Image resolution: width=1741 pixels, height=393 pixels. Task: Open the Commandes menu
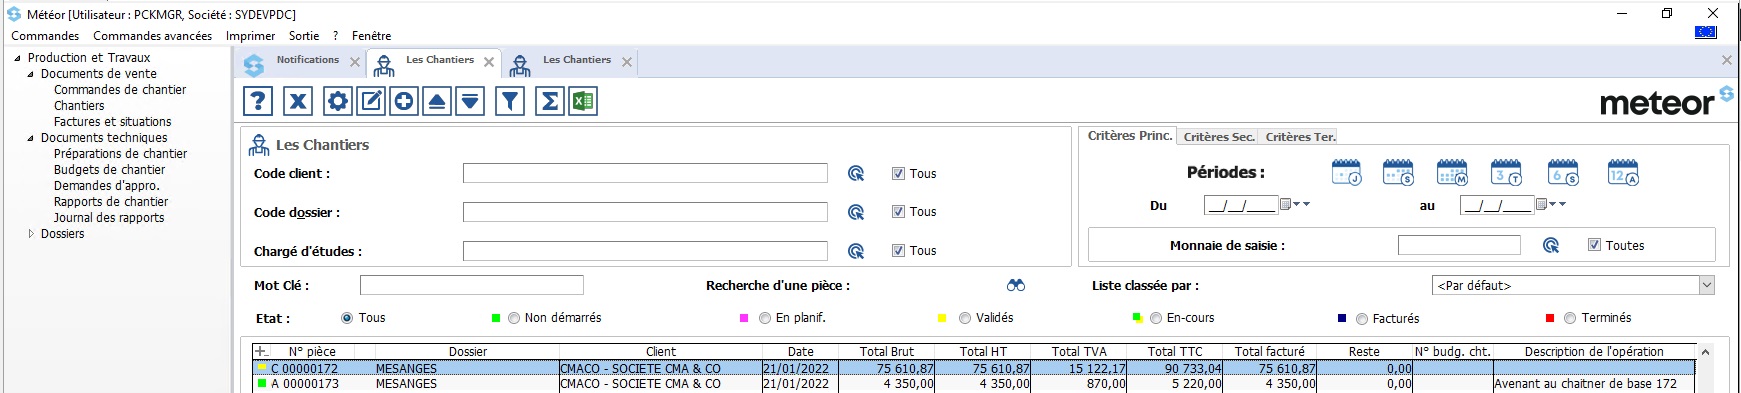coord(45,36)
